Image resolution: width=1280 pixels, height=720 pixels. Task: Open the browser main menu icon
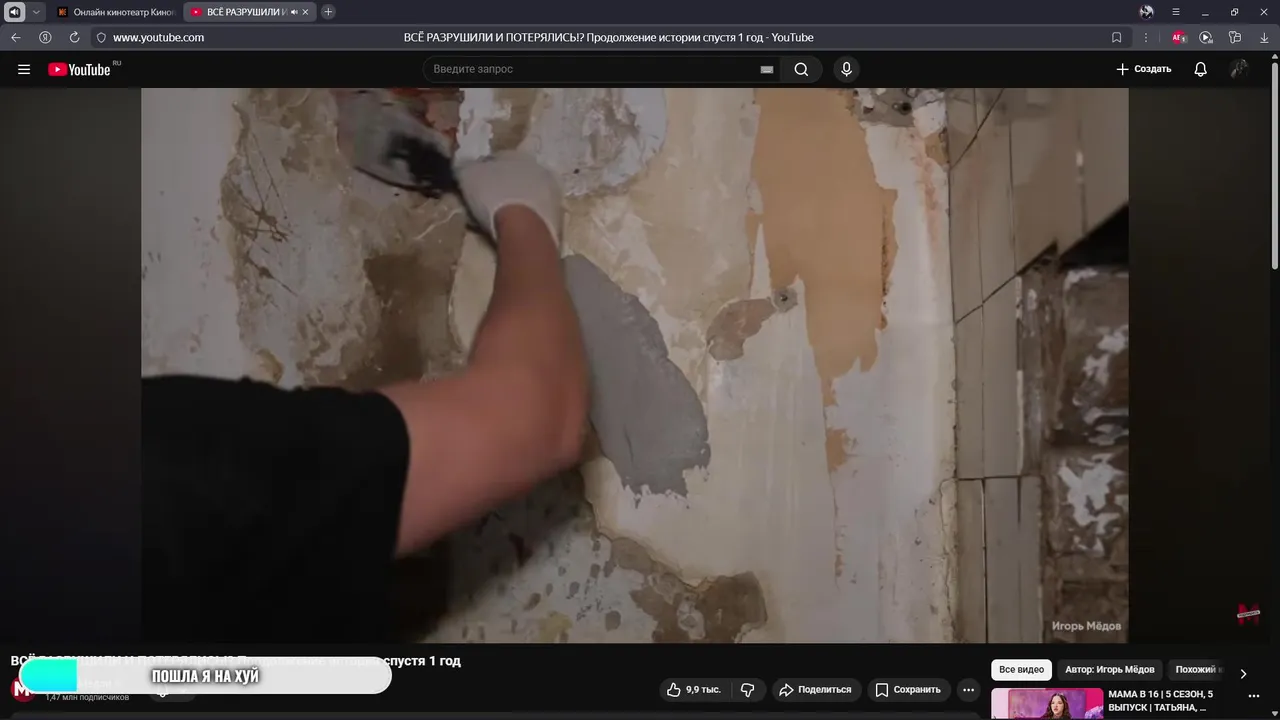pyautogui.click(x=1176, y=12)
